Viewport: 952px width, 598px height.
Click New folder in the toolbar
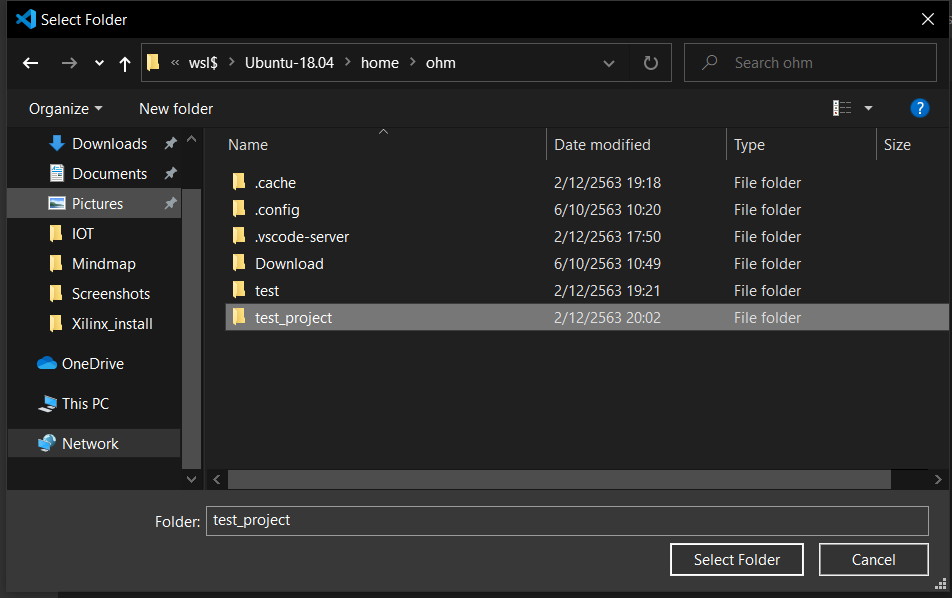coord(176,108)
